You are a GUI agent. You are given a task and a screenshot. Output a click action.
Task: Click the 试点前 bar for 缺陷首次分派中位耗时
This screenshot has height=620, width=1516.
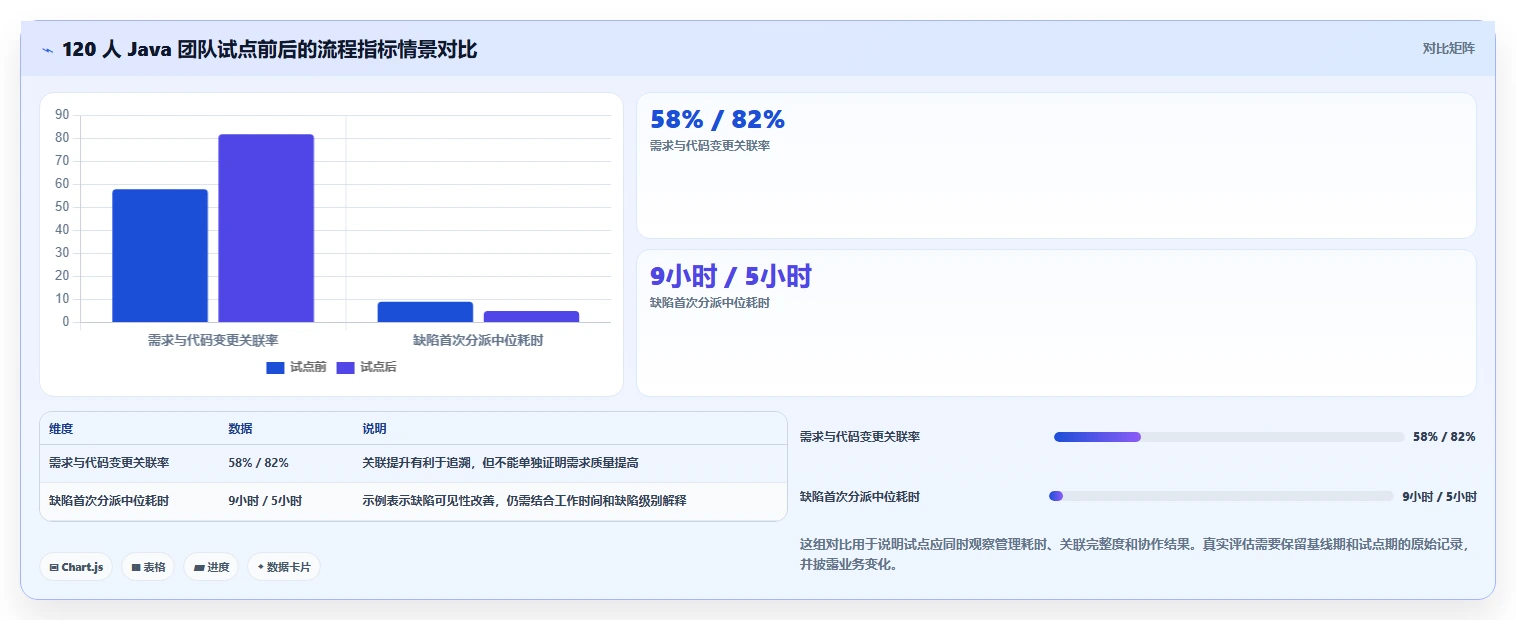(425, 312)
